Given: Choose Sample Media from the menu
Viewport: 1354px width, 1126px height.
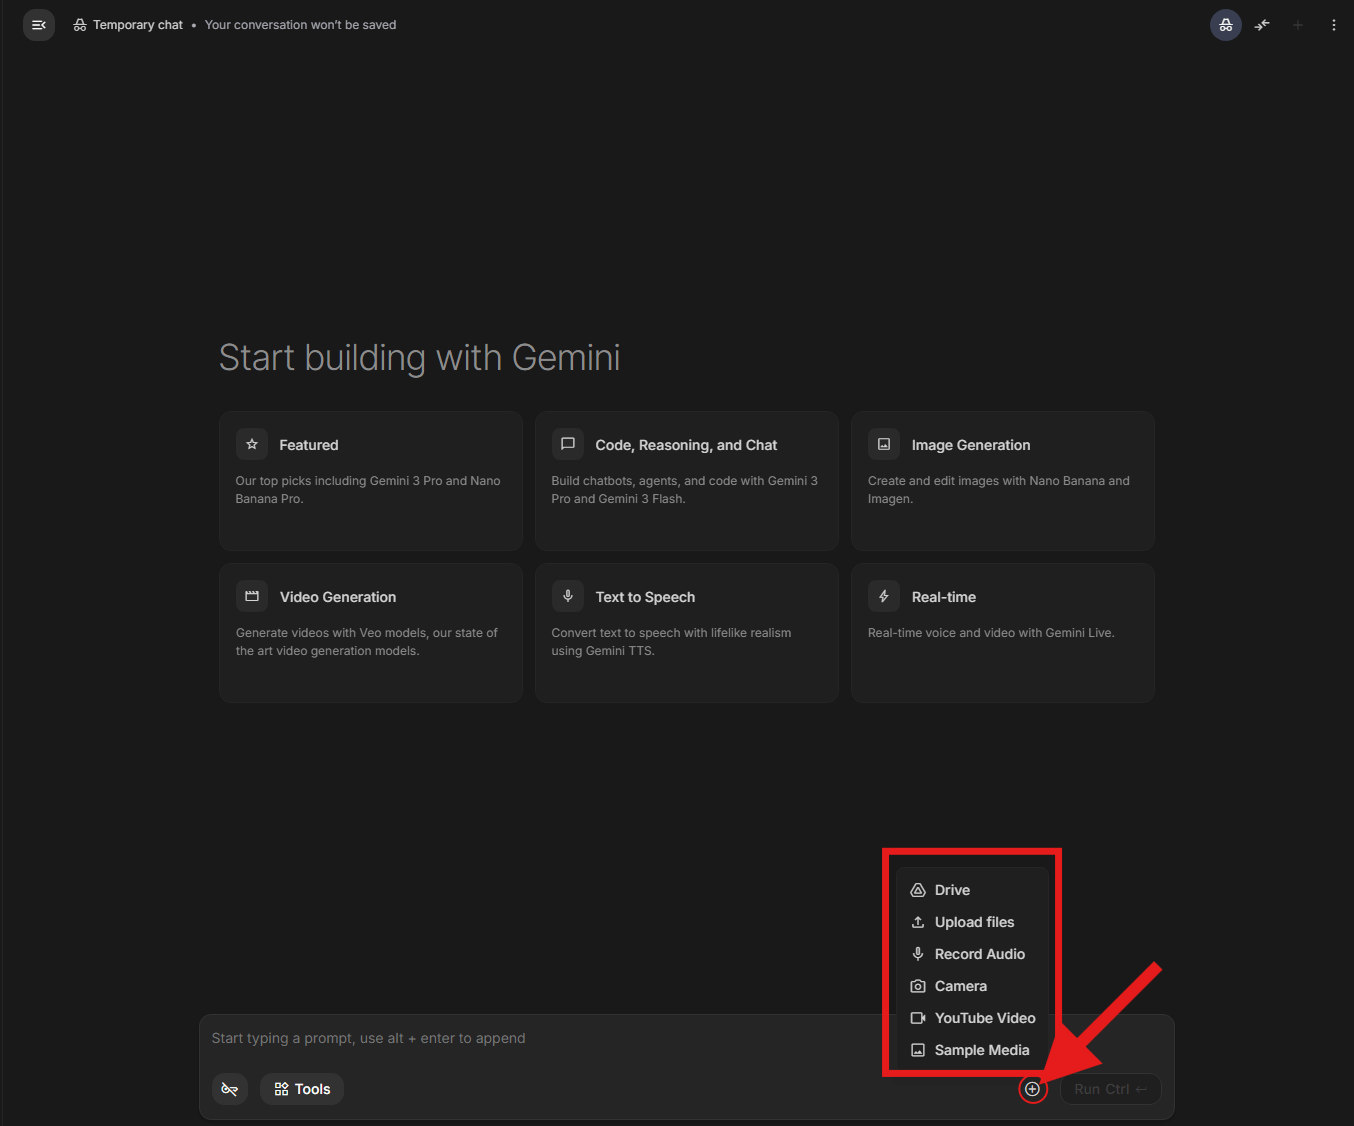Looking at the screenshot, I should point(981,1050).
